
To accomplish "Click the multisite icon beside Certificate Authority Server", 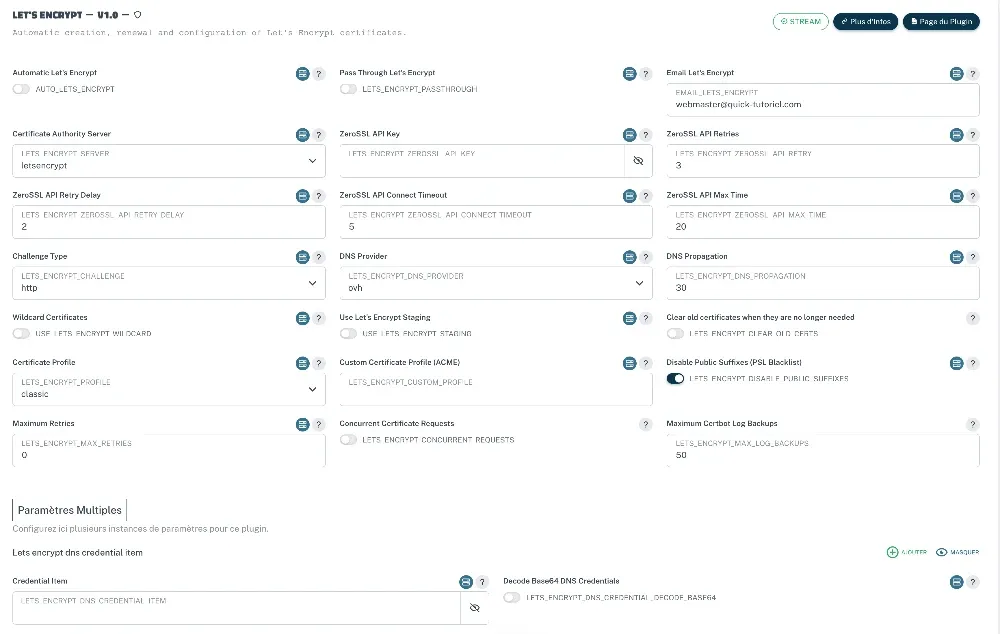I will [x=302, y=135].
